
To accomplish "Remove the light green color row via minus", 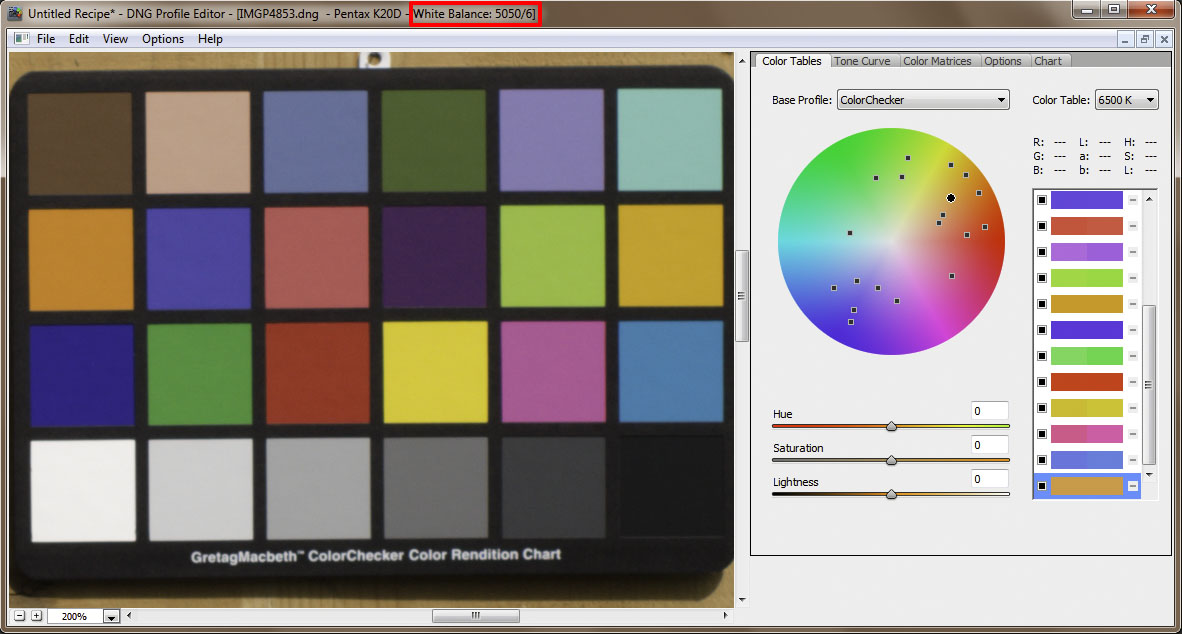I will click(1132, 356).
